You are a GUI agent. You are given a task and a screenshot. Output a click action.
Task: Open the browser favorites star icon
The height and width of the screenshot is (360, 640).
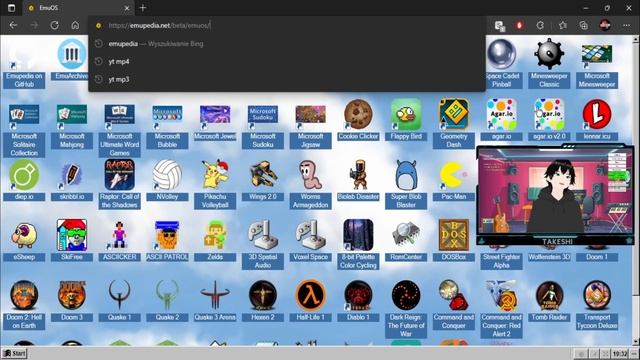tap(562, 25)
